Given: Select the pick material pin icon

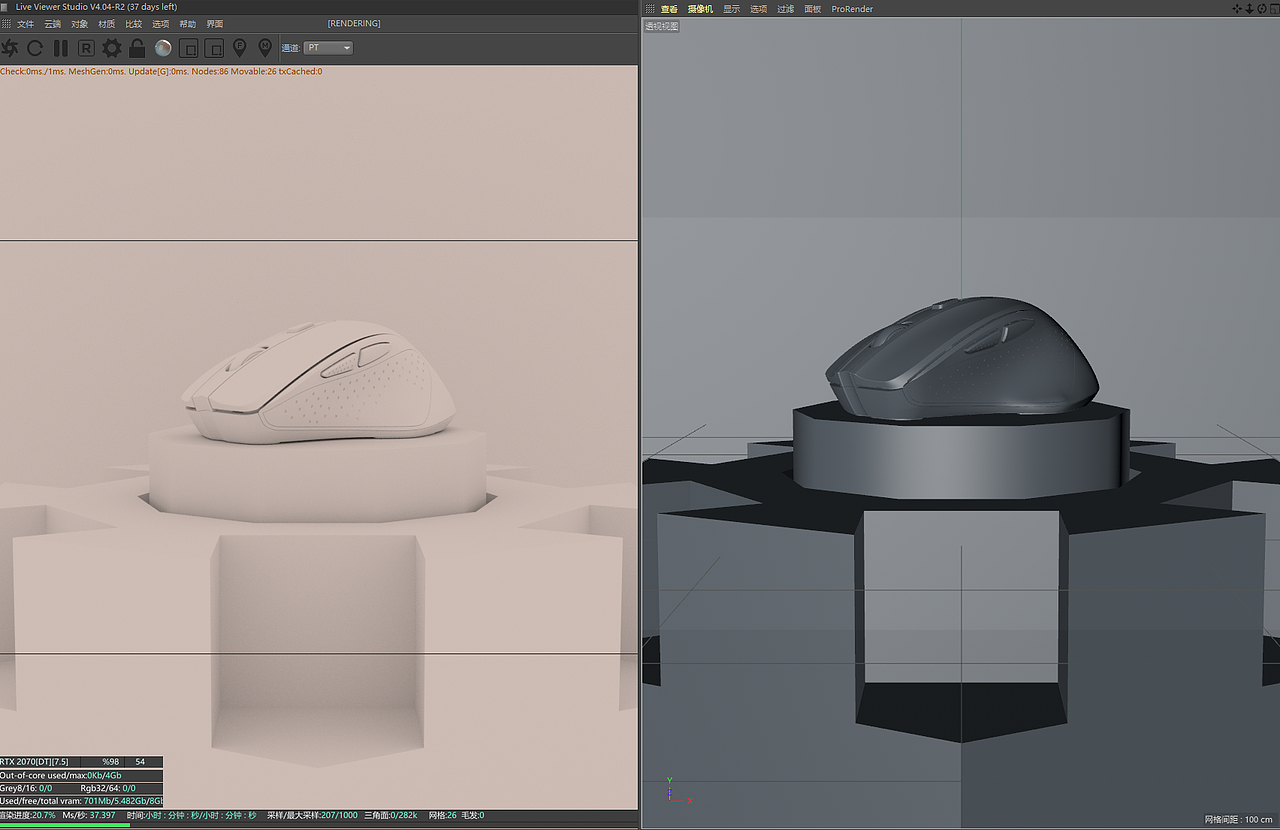Looking at the screenshot, I should 265,47.
